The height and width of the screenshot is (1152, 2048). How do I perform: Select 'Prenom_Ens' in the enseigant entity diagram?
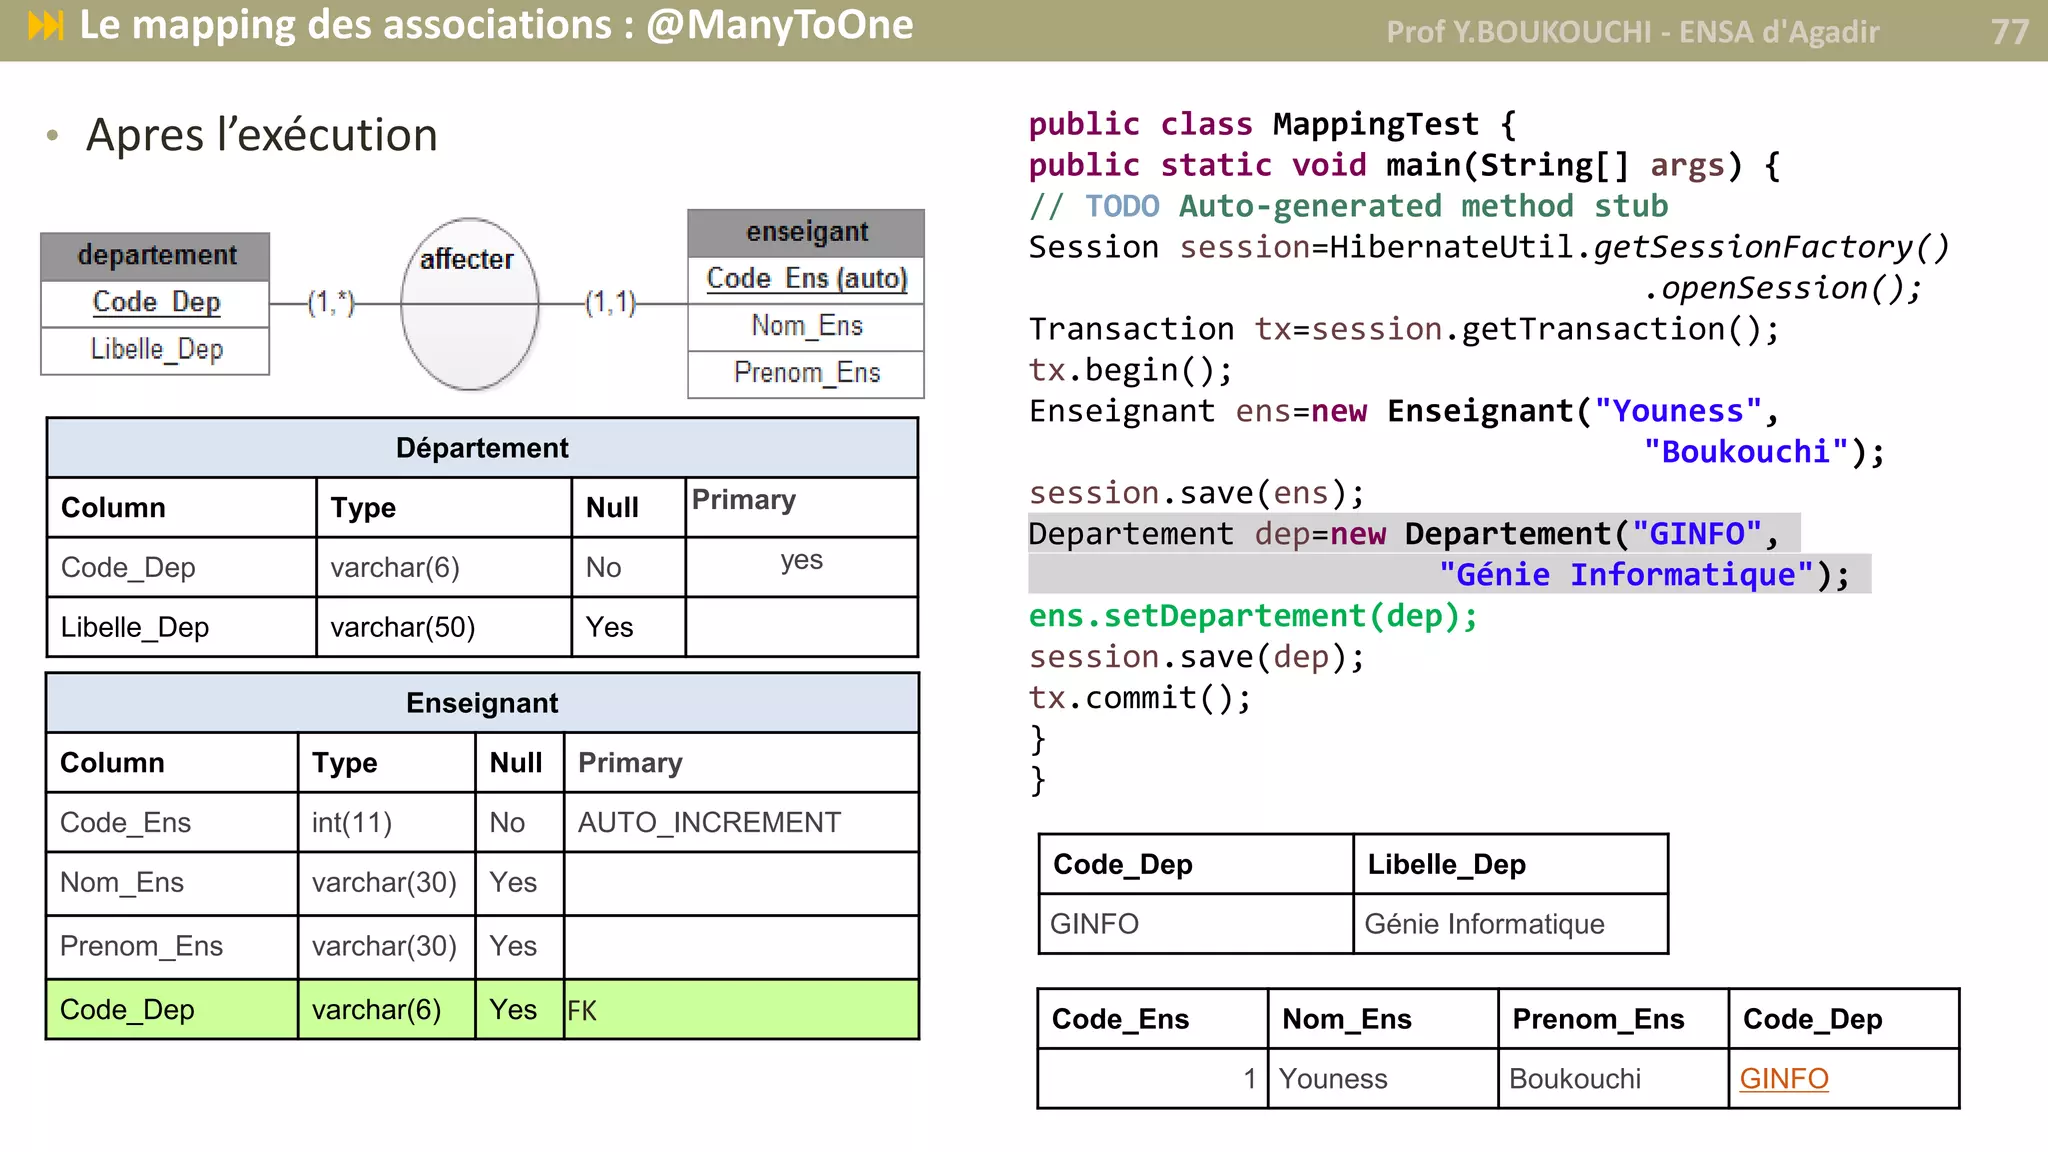806,373
